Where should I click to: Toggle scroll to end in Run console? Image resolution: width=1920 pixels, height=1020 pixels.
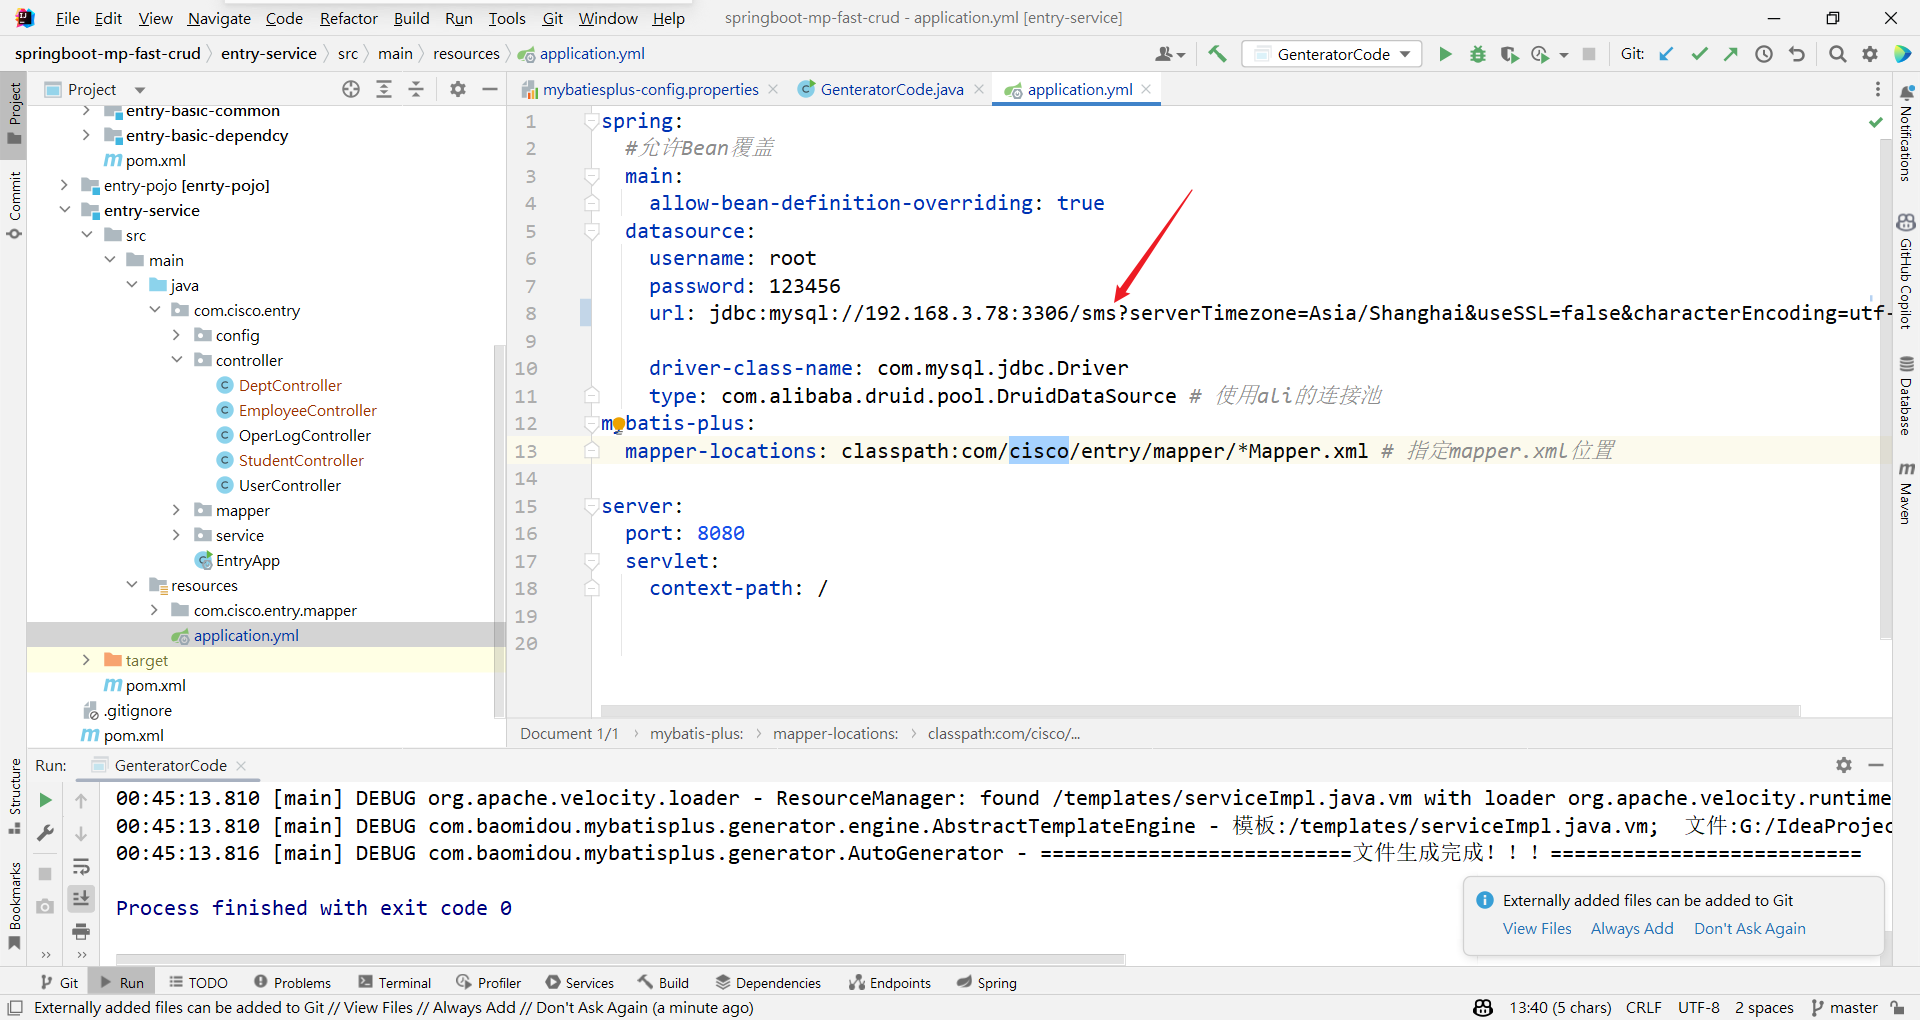click(x=81, y=898)
